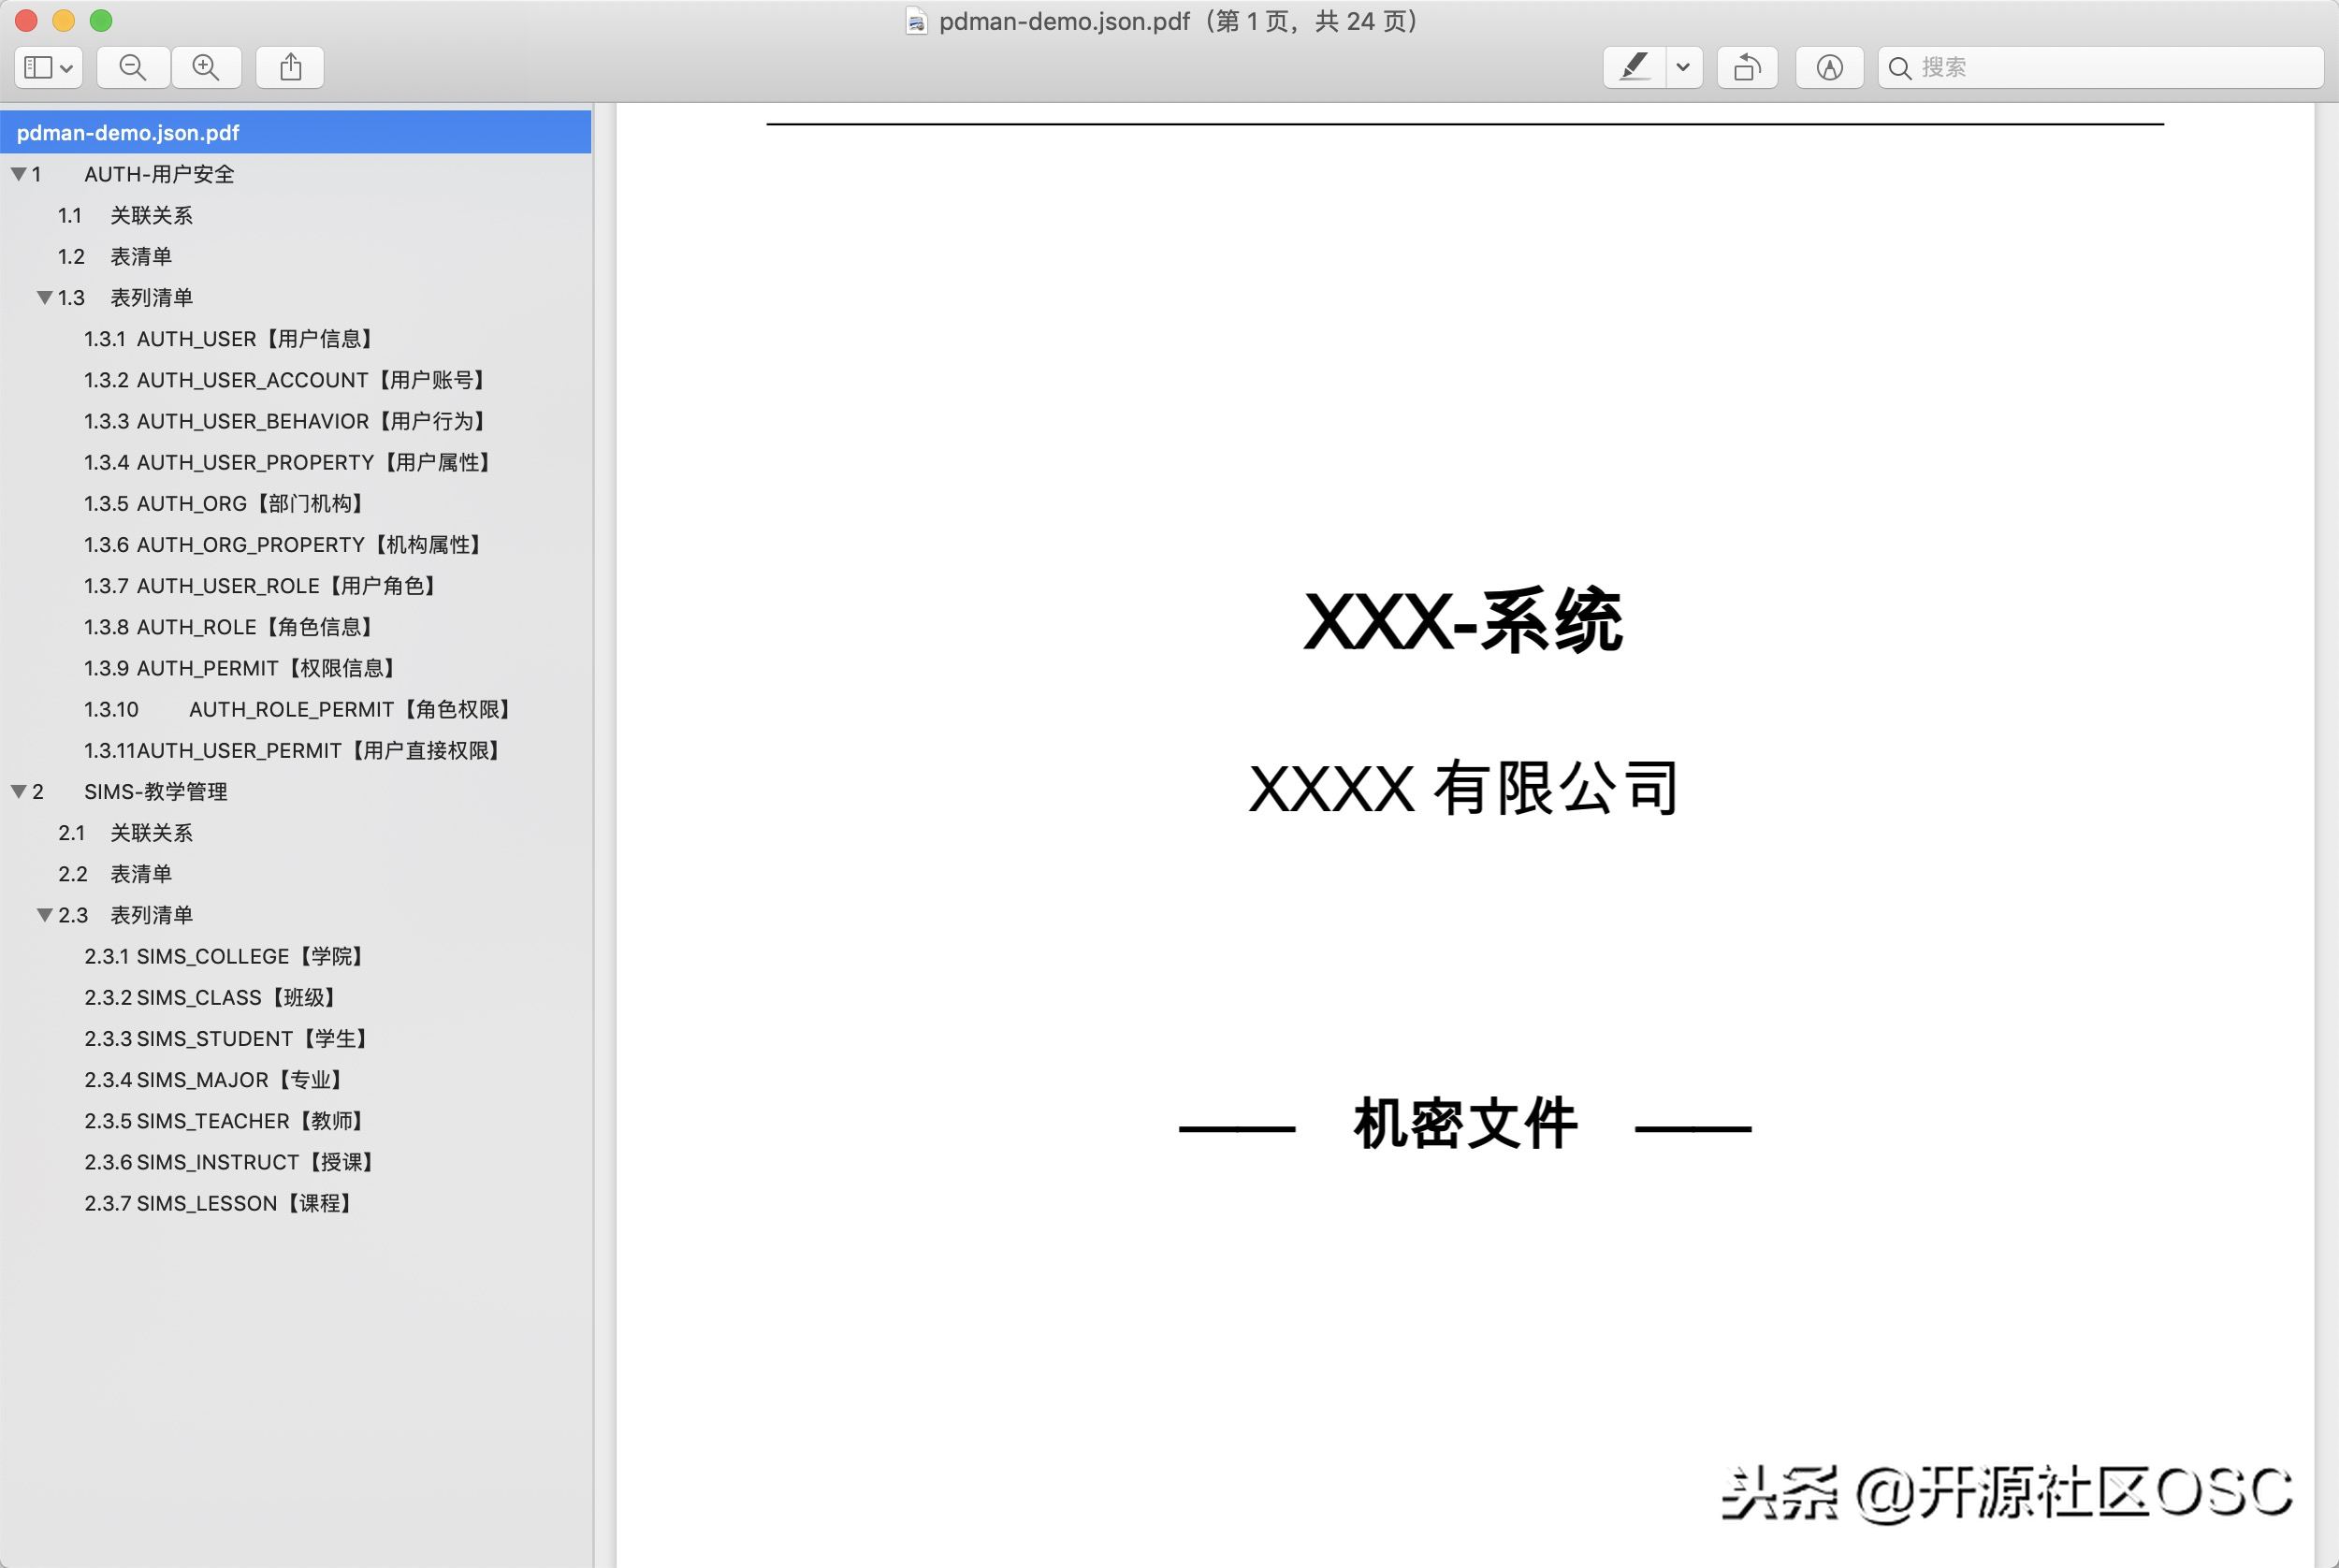The height and width of the screenshot is (1568, 2339).
Task: Open 2.3.2 SIMS_CLASS 班级
Action: pos(213,996)
